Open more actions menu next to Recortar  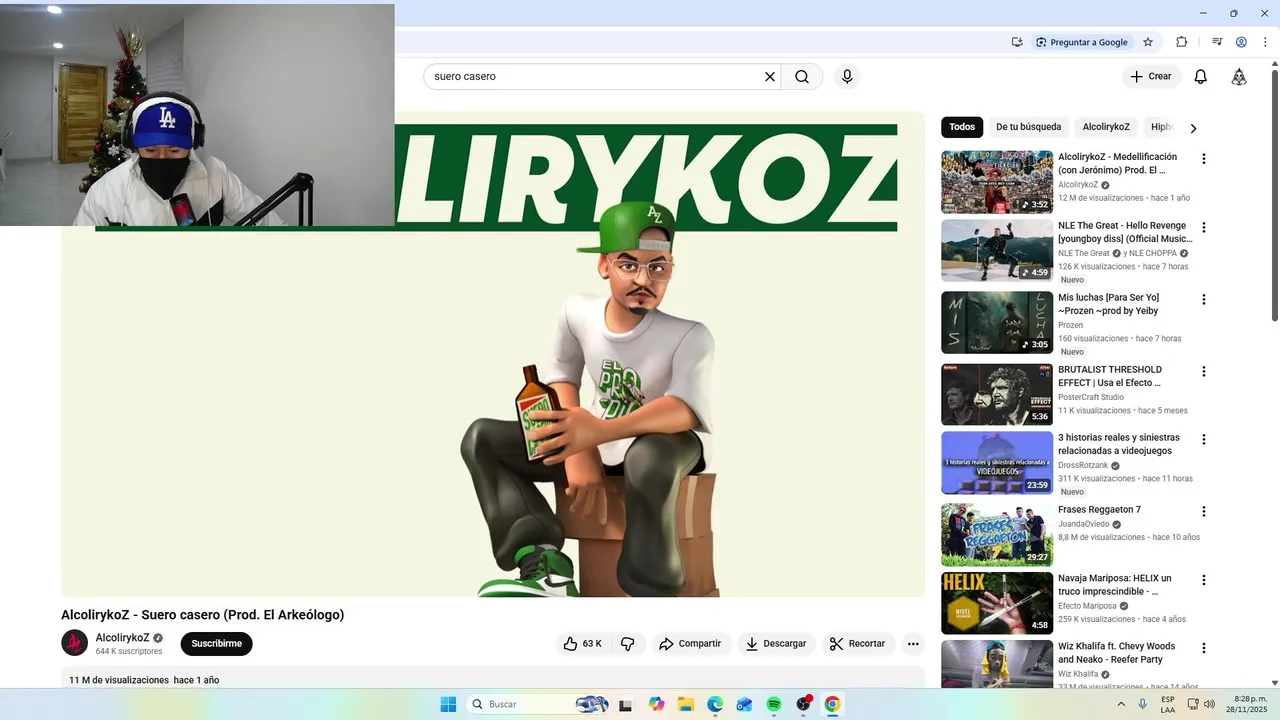click(x=913, y=644)
